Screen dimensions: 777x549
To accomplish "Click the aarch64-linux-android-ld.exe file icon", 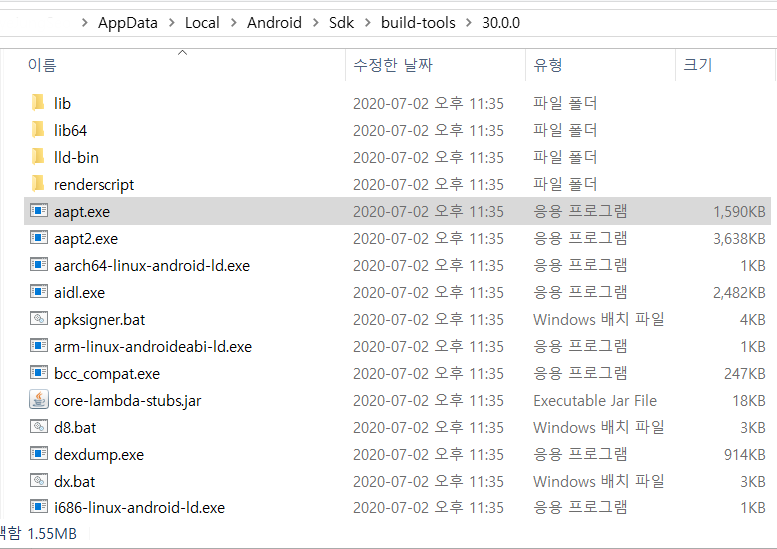I will [39, 265].
